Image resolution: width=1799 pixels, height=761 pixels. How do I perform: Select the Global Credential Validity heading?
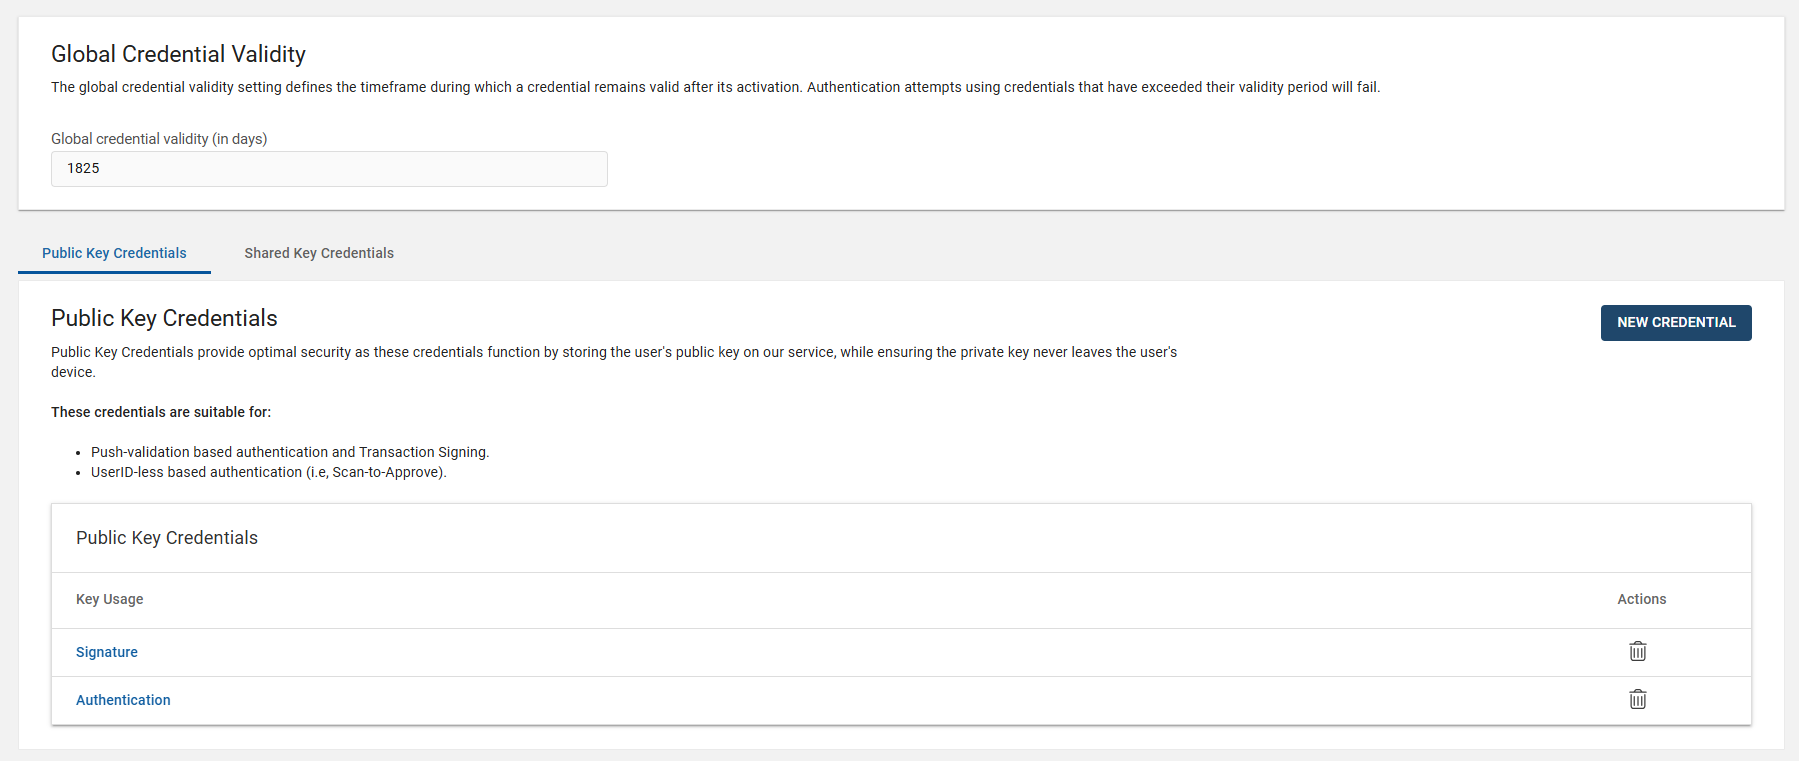(x=178, y=54)
